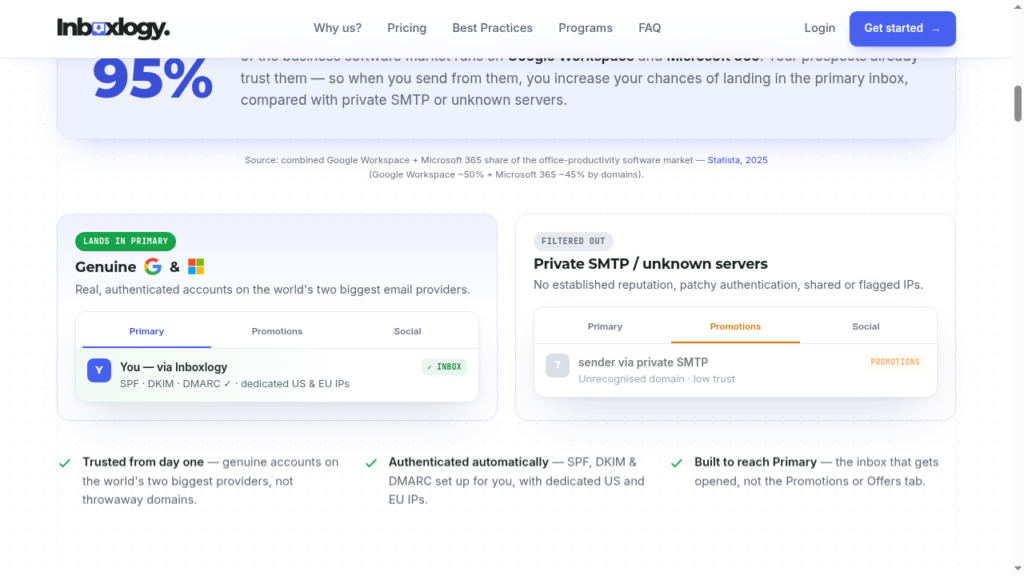This screenshot has height=576, width=1024.
Task: Open the sender via private SMTP email row
Action: (x=735, y=370)
